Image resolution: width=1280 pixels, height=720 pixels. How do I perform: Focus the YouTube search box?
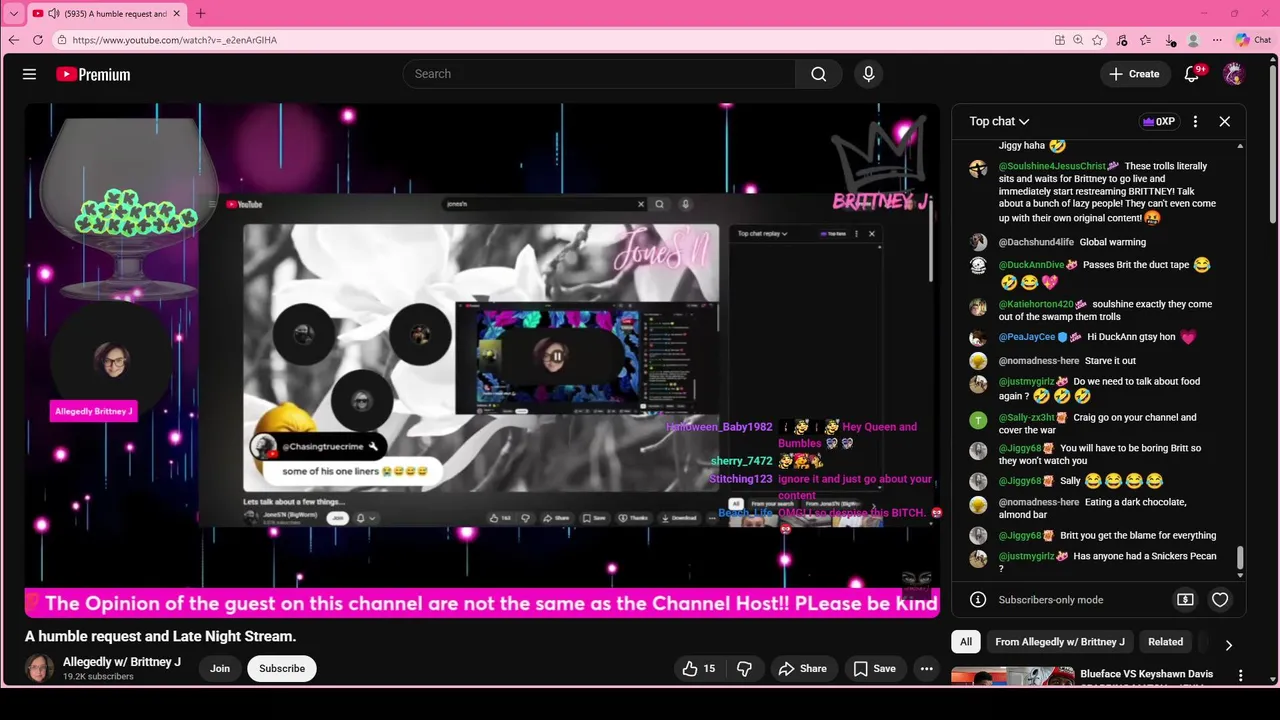click(600, 74)
